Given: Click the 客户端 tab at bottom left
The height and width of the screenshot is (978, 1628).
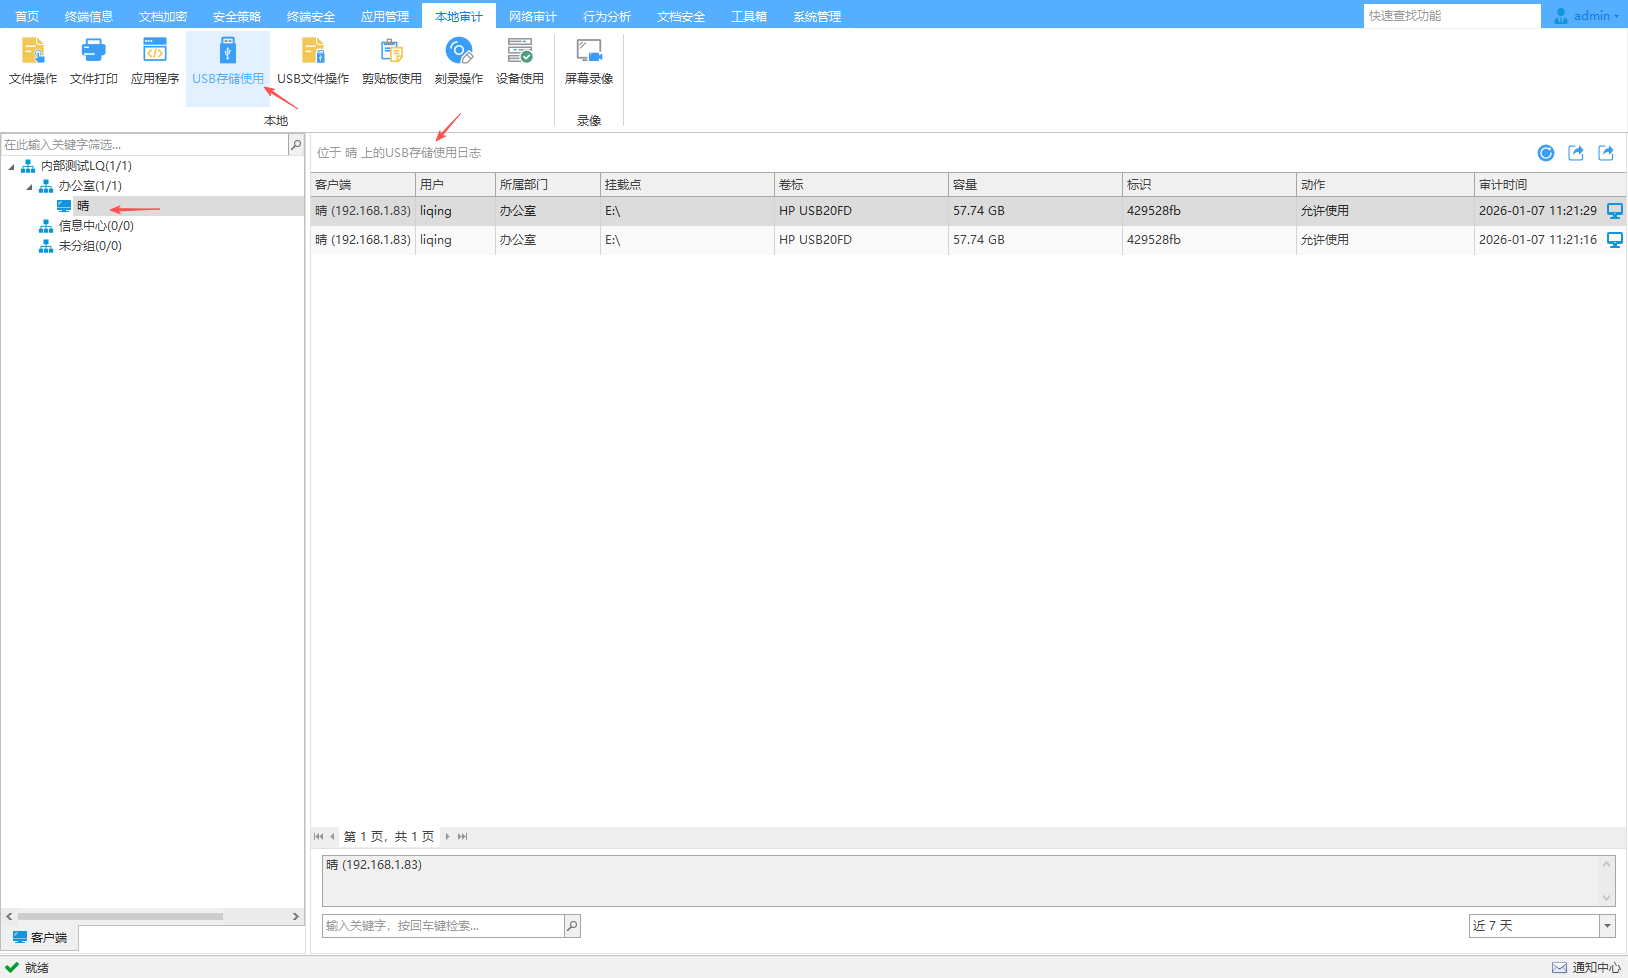Looking at the screenshot, I should coord(40,937).
